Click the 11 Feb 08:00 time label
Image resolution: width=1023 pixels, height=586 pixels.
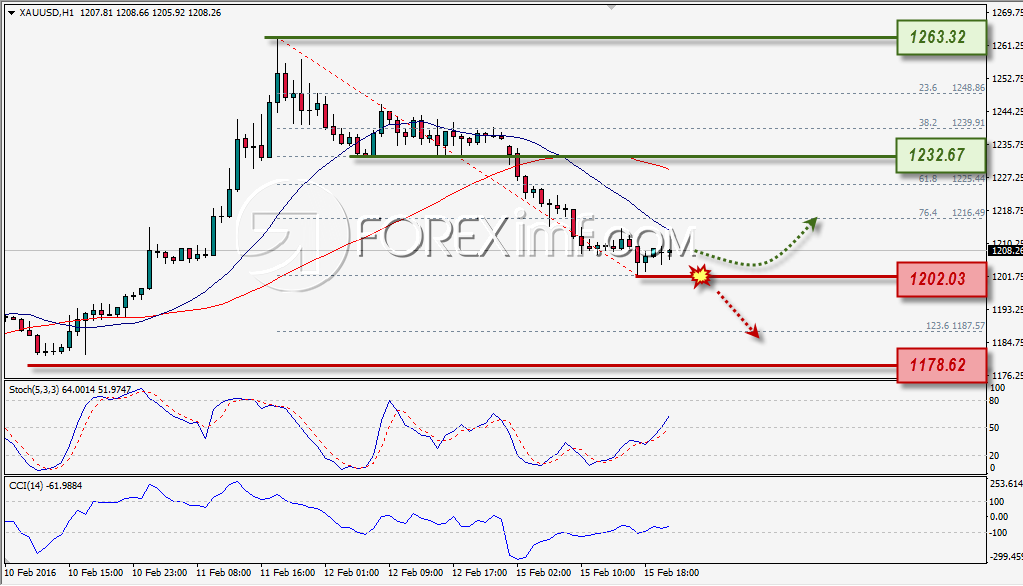tap(223, 573)
